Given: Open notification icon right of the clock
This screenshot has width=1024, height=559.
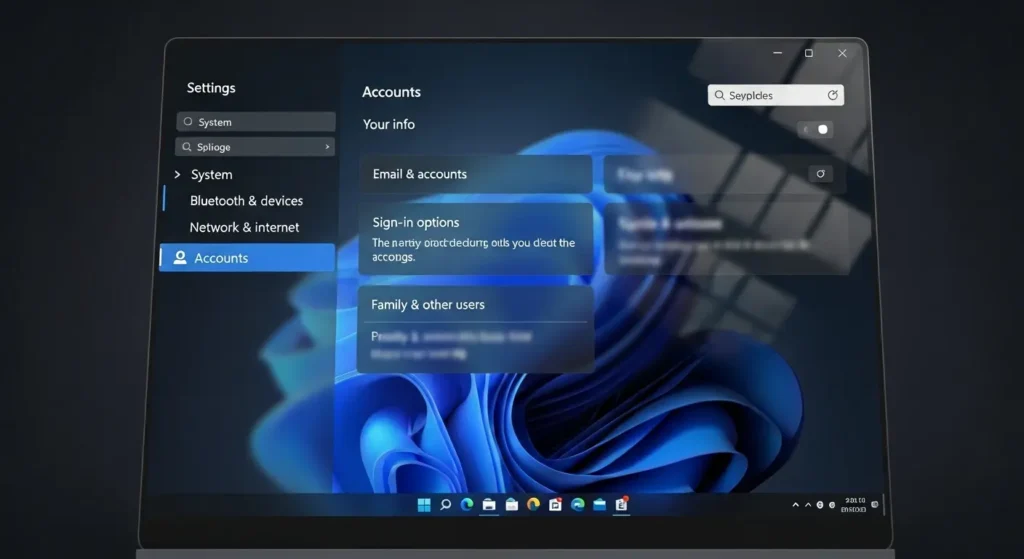Looking at the screenshot, I should pyautogui.click(x=874, y=504).
